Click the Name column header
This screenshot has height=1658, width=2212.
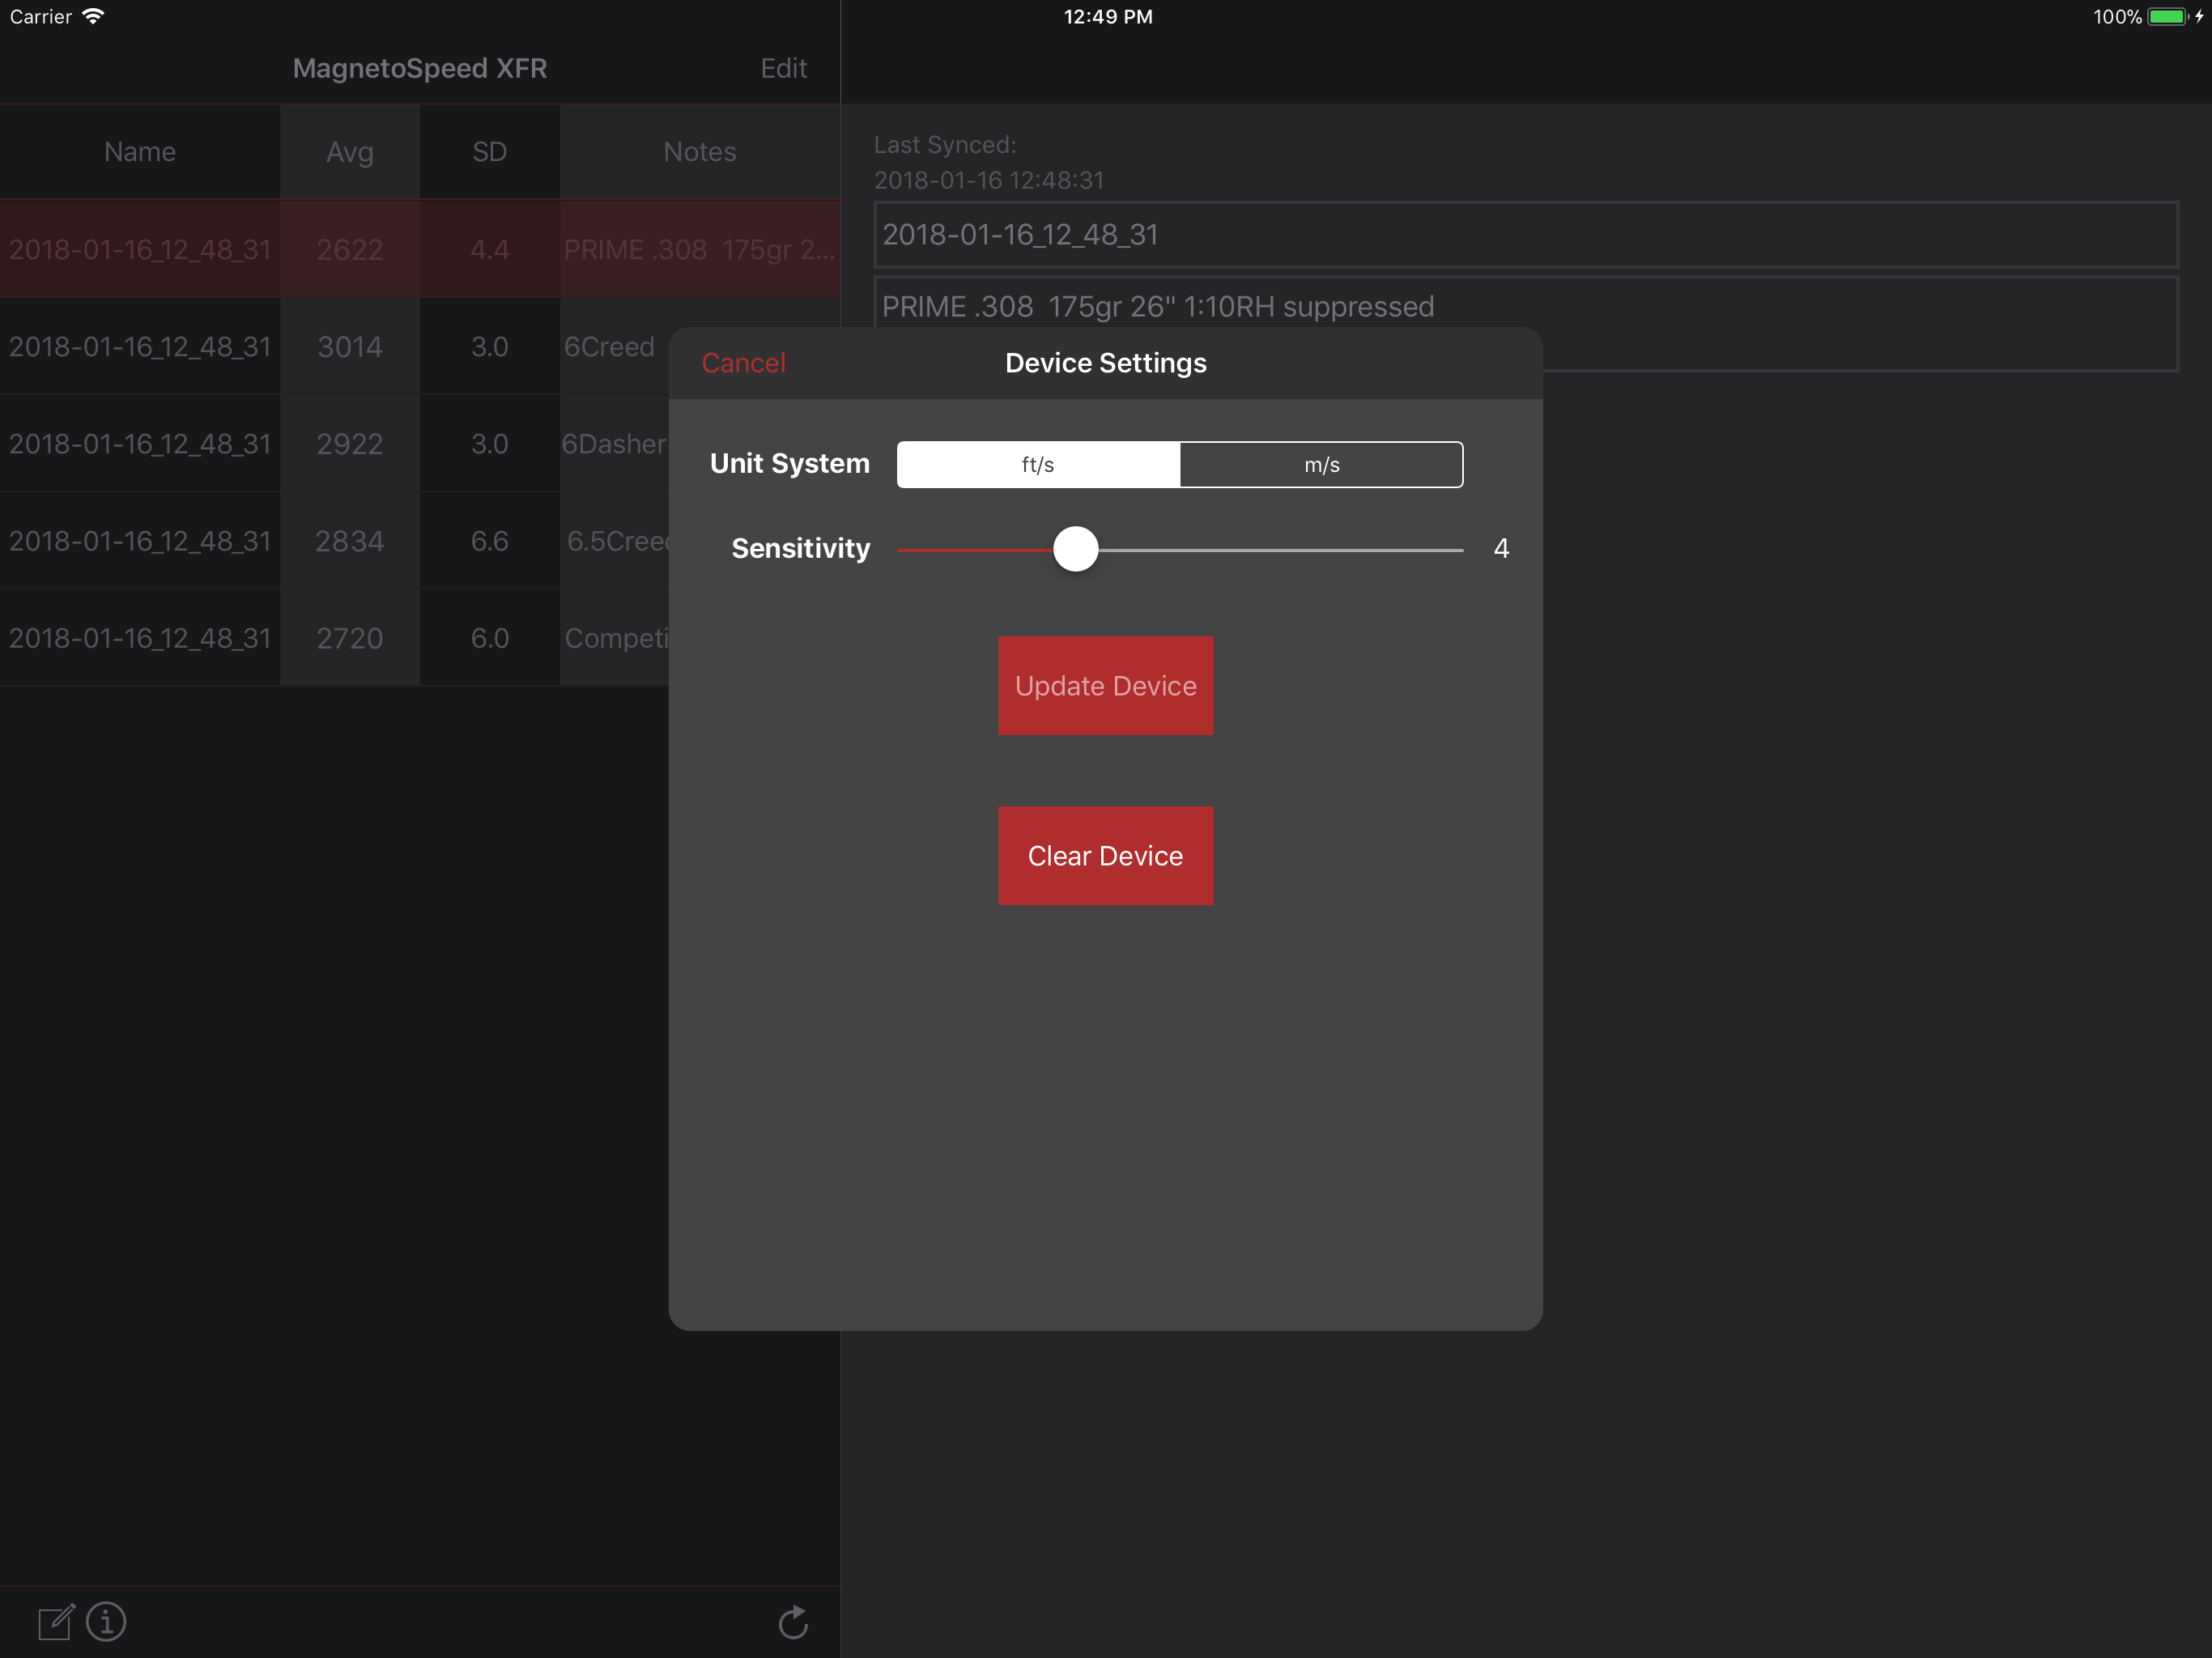tap(140, 152)
